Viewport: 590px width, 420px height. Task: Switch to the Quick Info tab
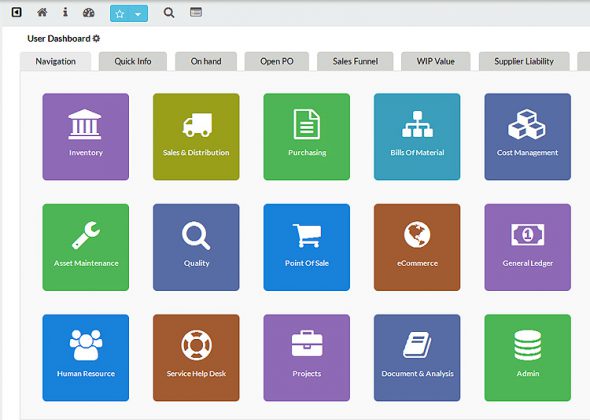tap(133, 61)
